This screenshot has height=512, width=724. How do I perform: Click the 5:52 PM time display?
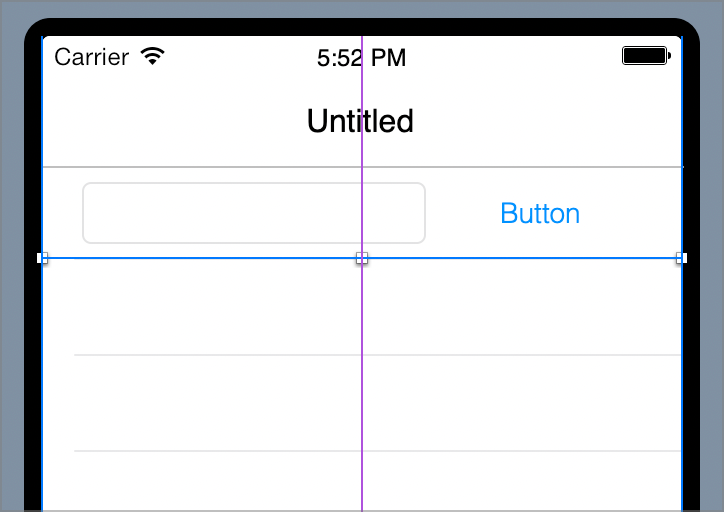point(361,58)
